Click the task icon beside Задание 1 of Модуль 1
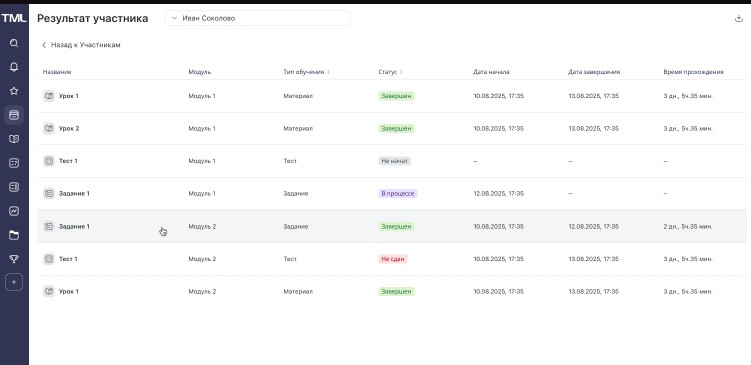 coord(48,194)
